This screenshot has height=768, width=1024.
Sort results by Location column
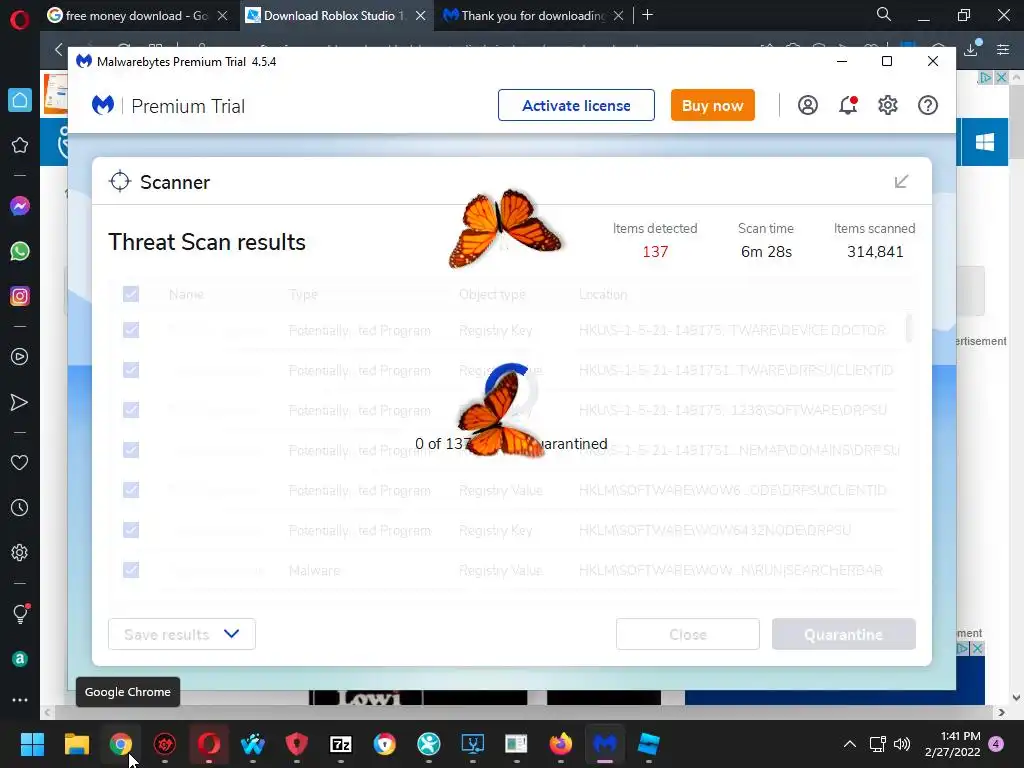point(603,295)
